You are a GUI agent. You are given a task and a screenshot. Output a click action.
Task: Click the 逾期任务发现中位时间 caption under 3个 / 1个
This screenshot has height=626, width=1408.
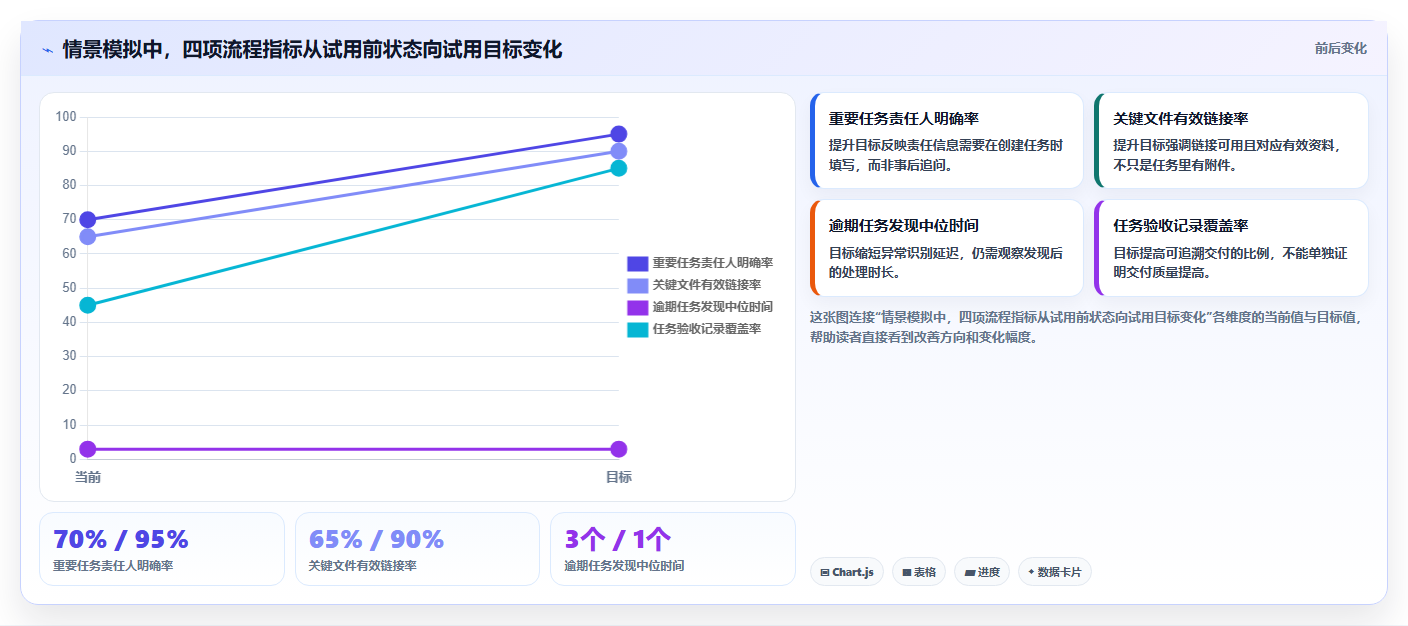(x=624, y=566)
